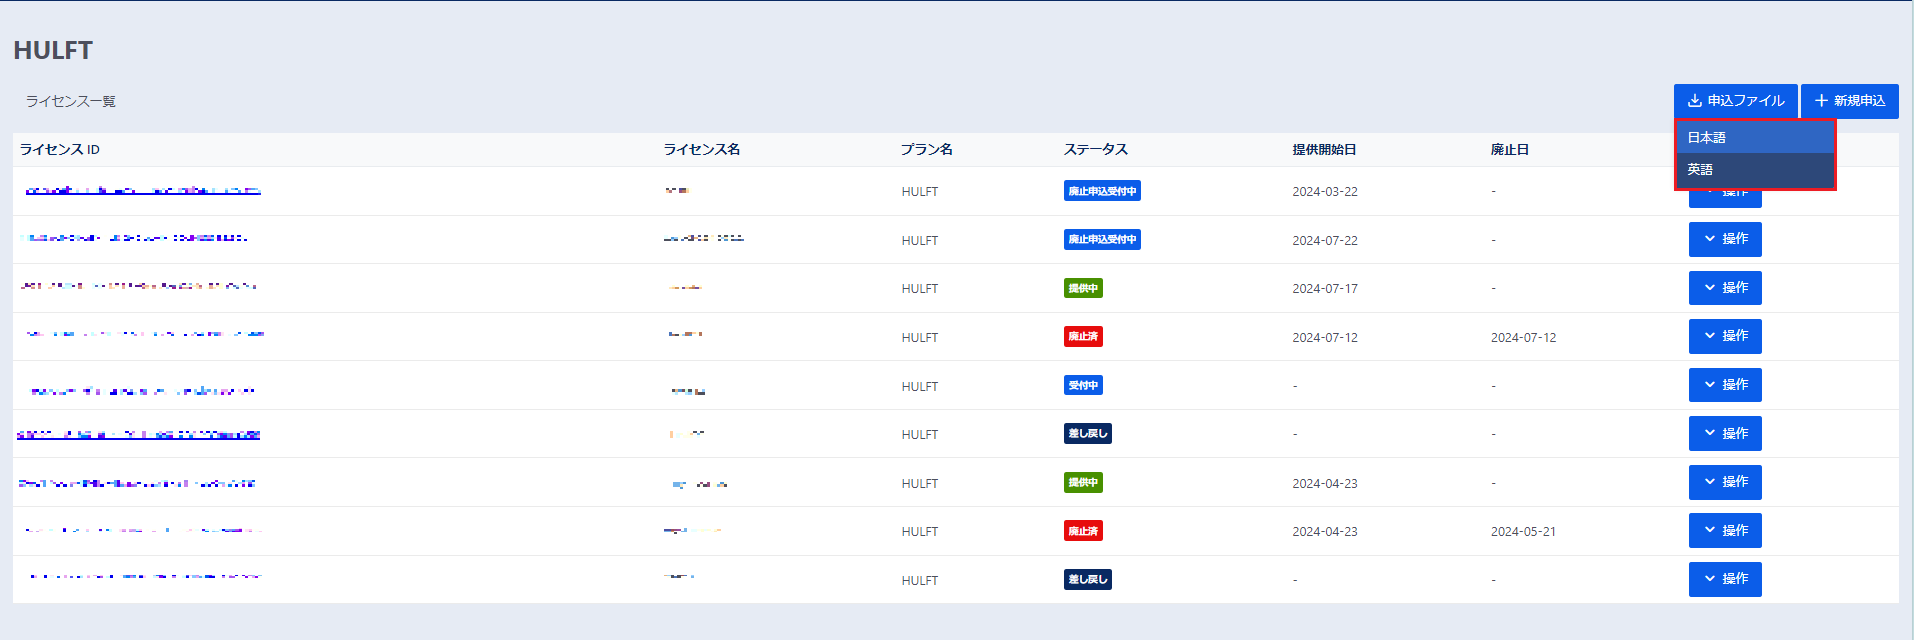The height and width of the screenshot is (640, 1914).
Task: Open the license ID link in 2024-07-22 row
Action: 134,238
